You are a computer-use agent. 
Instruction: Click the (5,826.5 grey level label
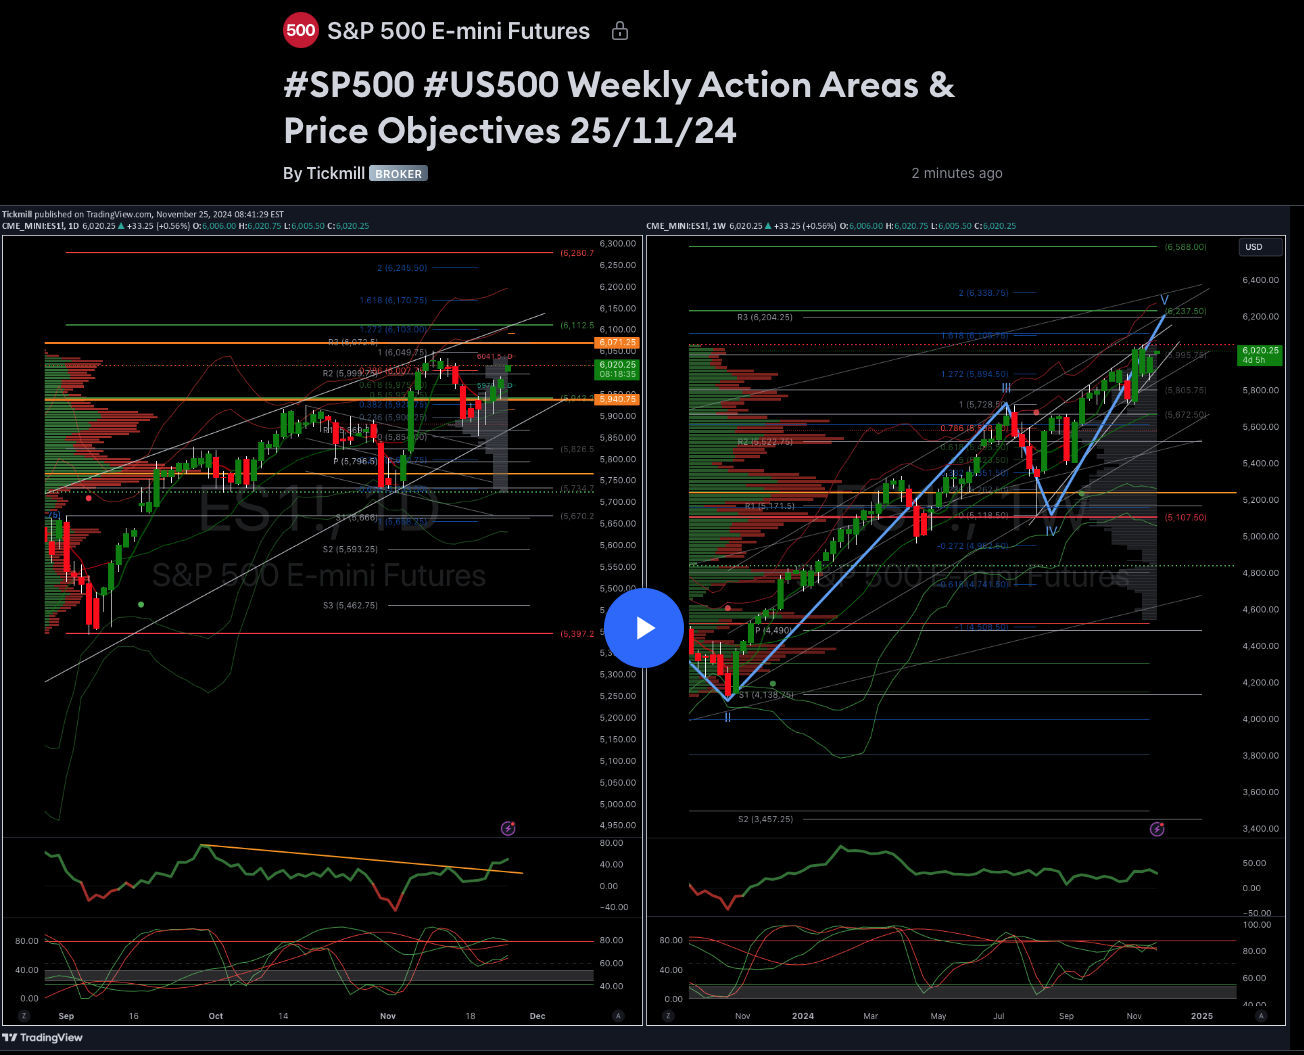tap(577, 449)
